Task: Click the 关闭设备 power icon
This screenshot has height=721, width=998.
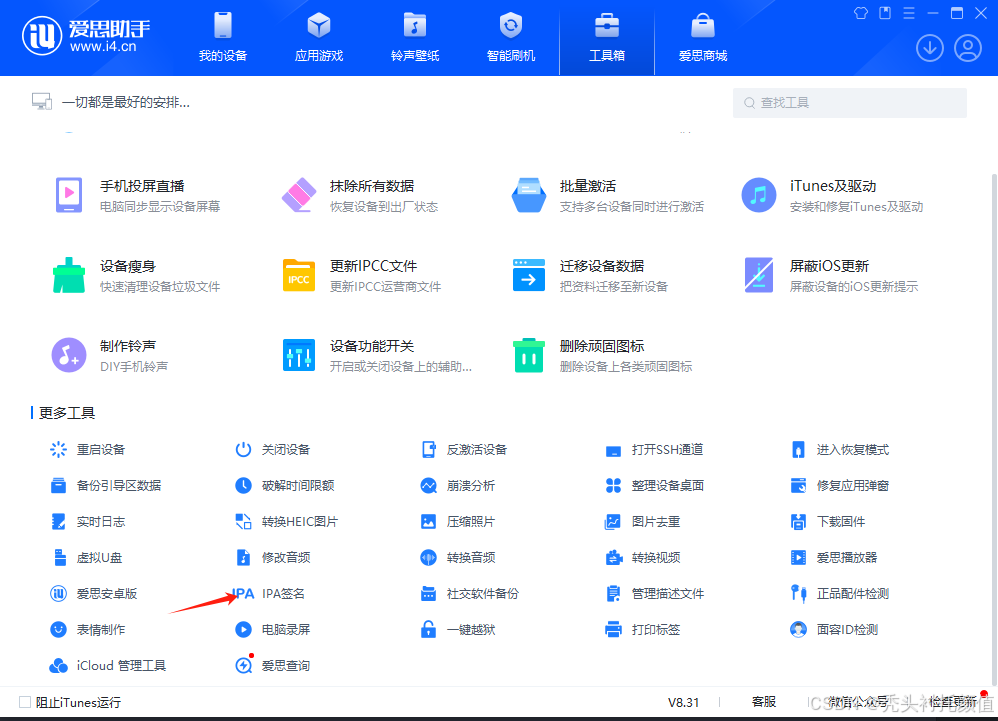Action: pyautogui.click(x=243, y=450)
